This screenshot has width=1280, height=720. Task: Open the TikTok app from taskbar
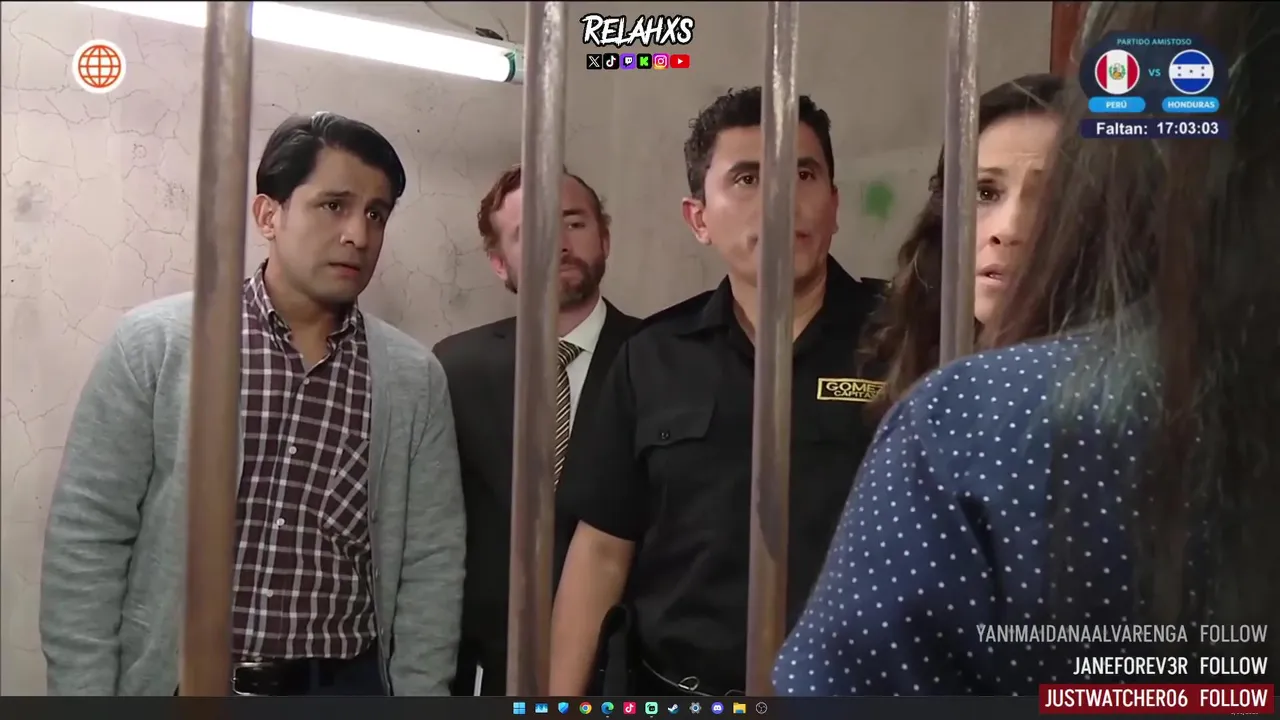(x=629, y=708)
